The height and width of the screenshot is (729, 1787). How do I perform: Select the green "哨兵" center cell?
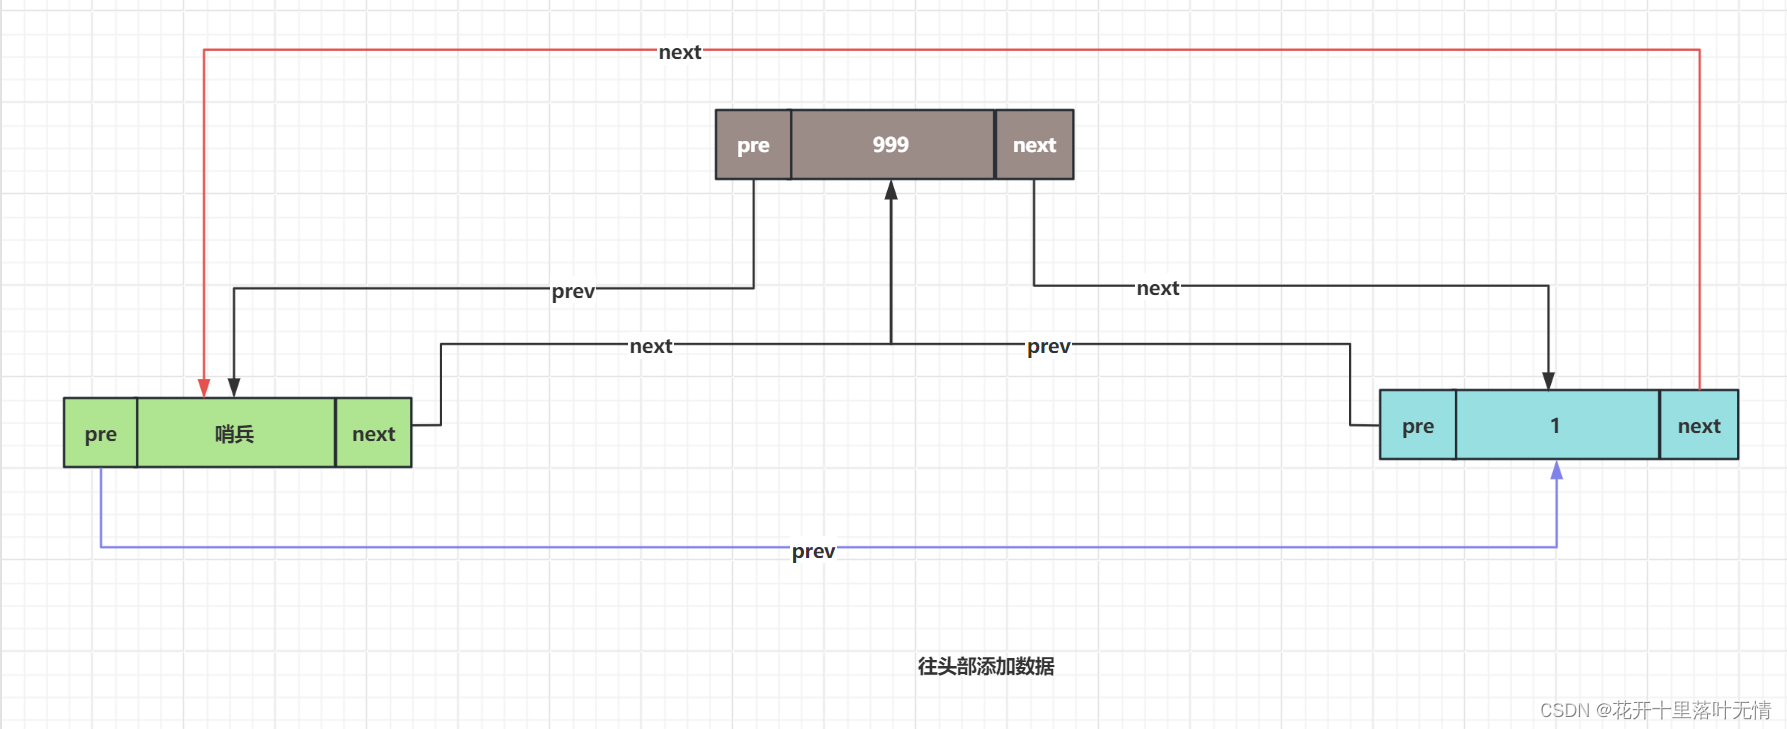[x=236, y=433]
